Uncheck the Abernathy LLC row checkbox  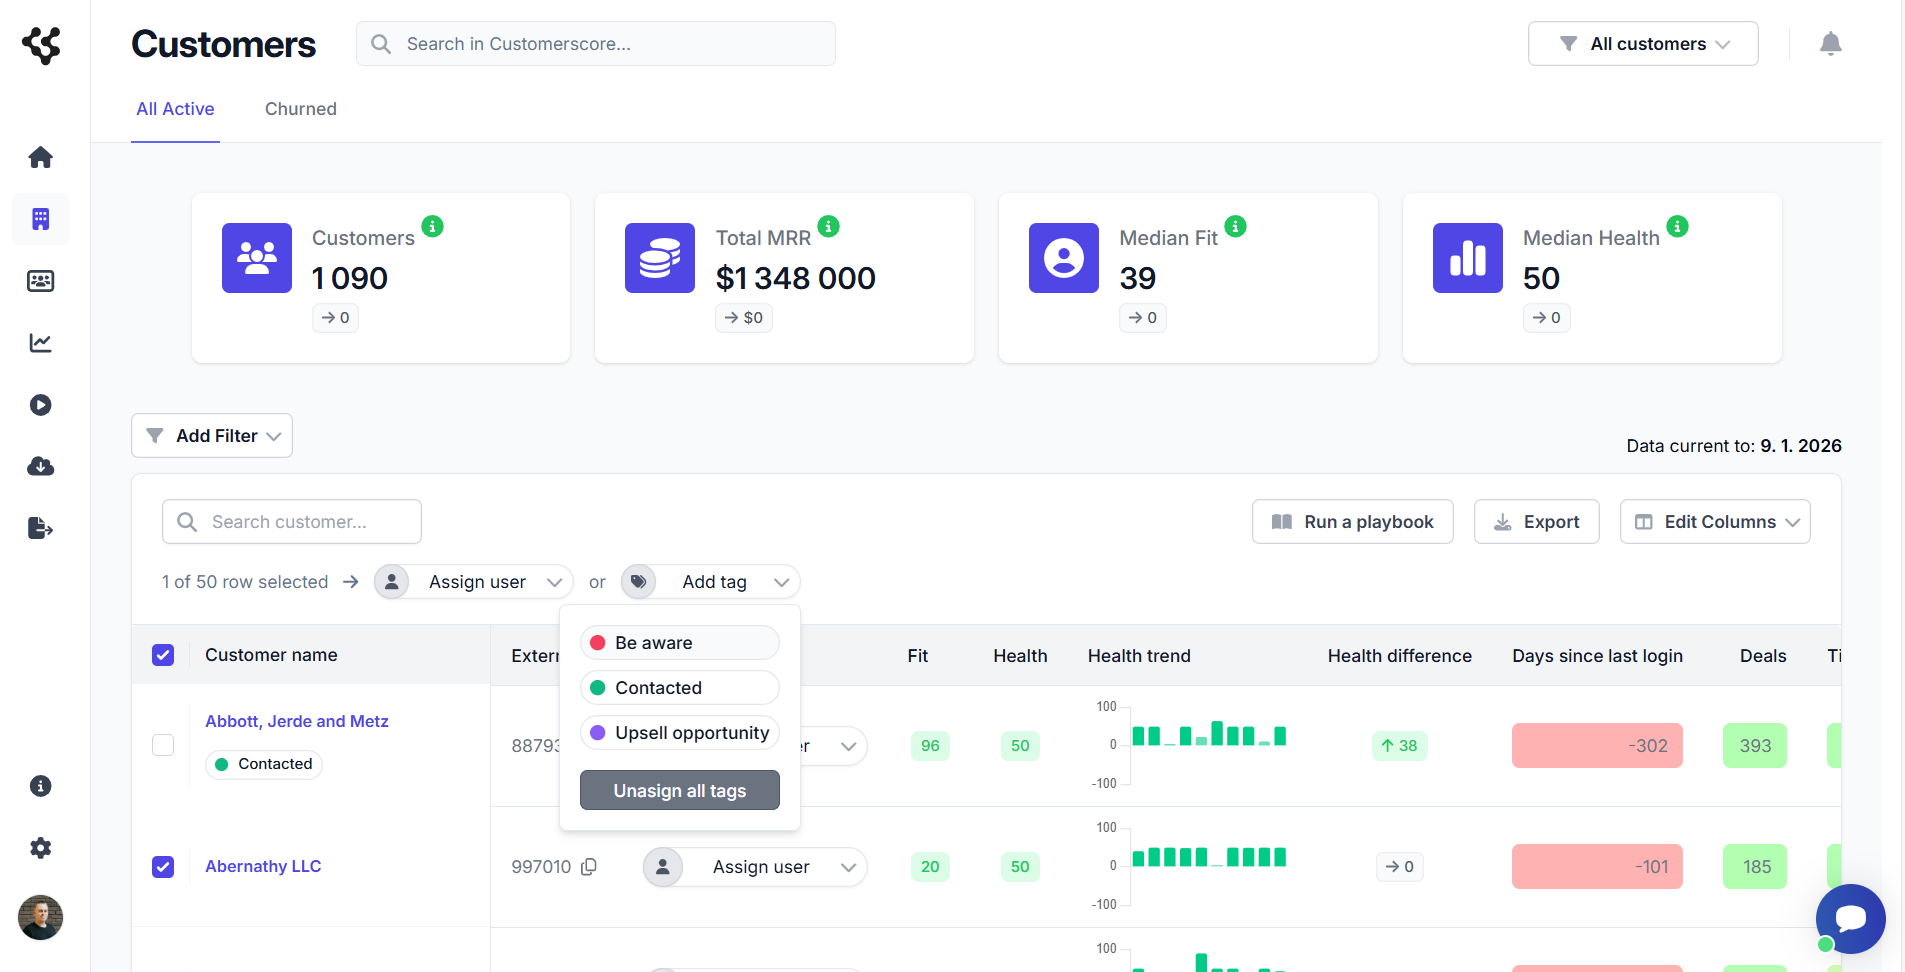(x=163, y=867)
